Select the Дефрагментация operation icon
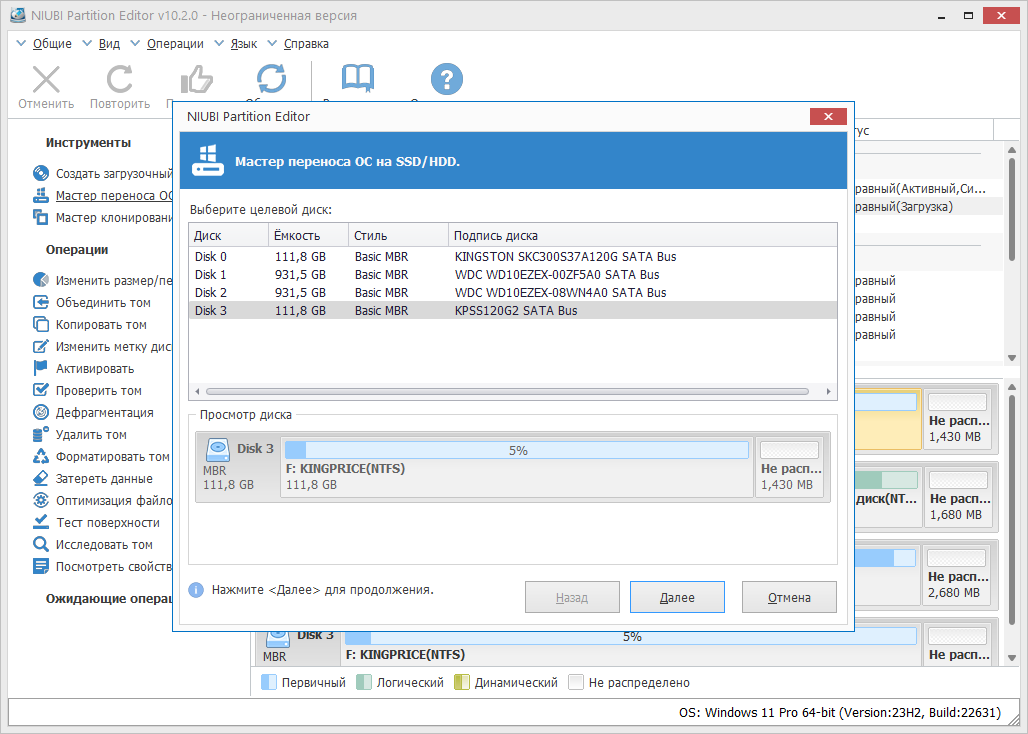Screen dimensions: 1028x734 click(x=41, y=412)
